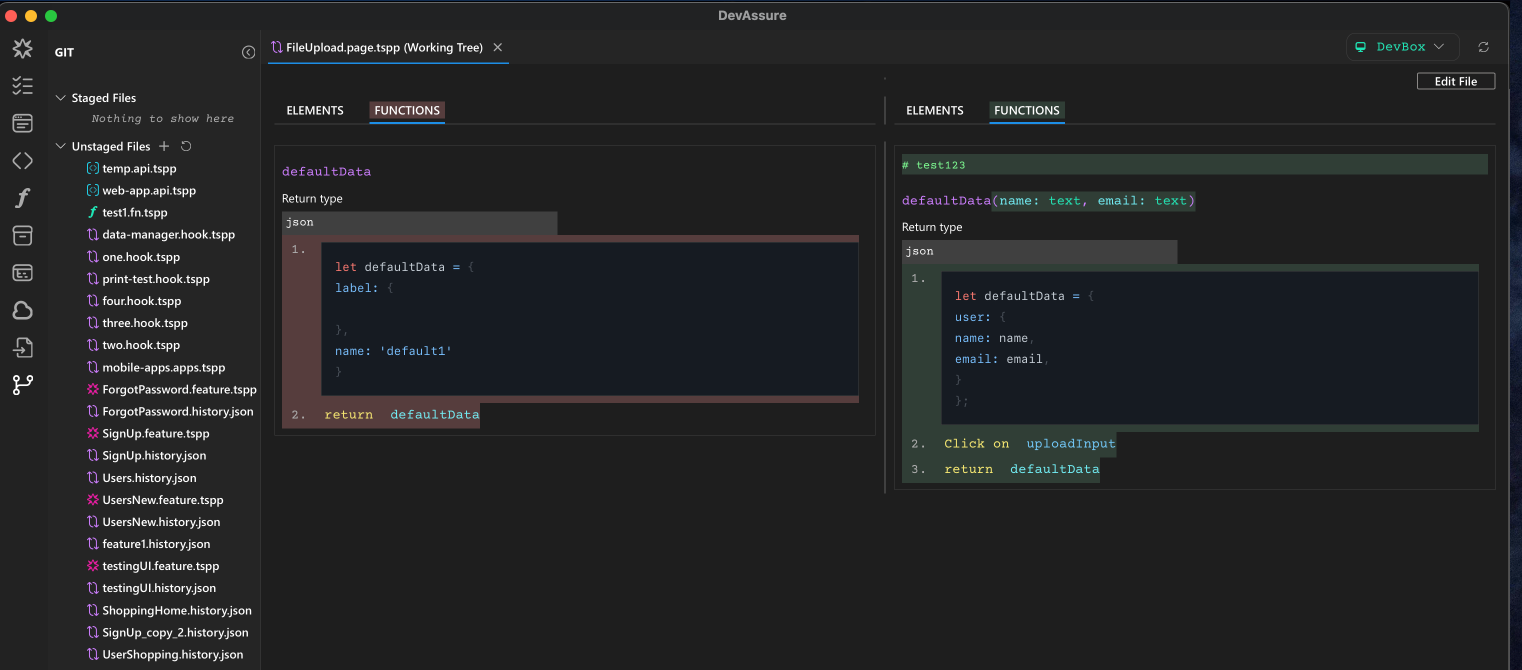Viewport: 1522px width, 670px height.
Task: Collapse the Staged Files section
Action: [x=60, y=98]
